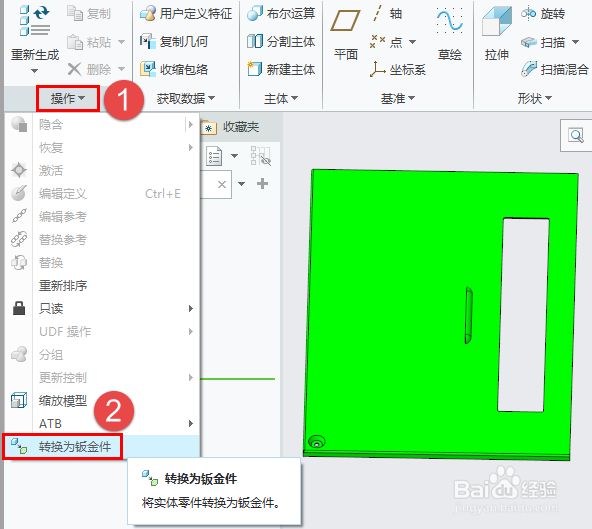This screenshot has height=529, width=592.
Task: Open the 操作 (Operations) group dropdown
Action: [x=68, y=99]
